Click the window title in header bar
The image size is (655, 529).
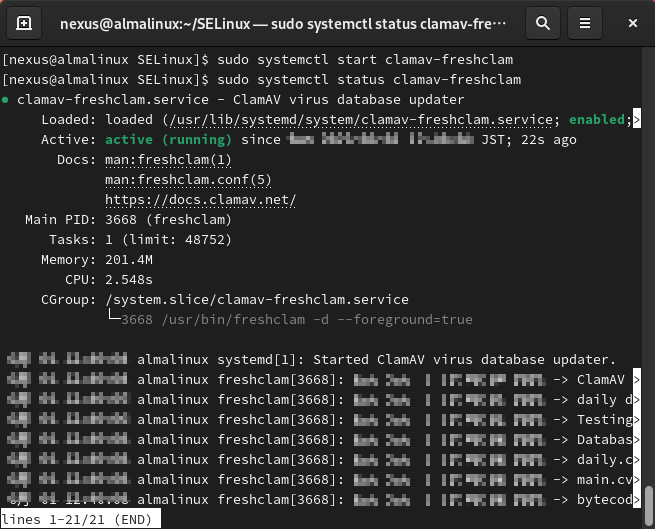pyautogui.click(x=282, y=22)
